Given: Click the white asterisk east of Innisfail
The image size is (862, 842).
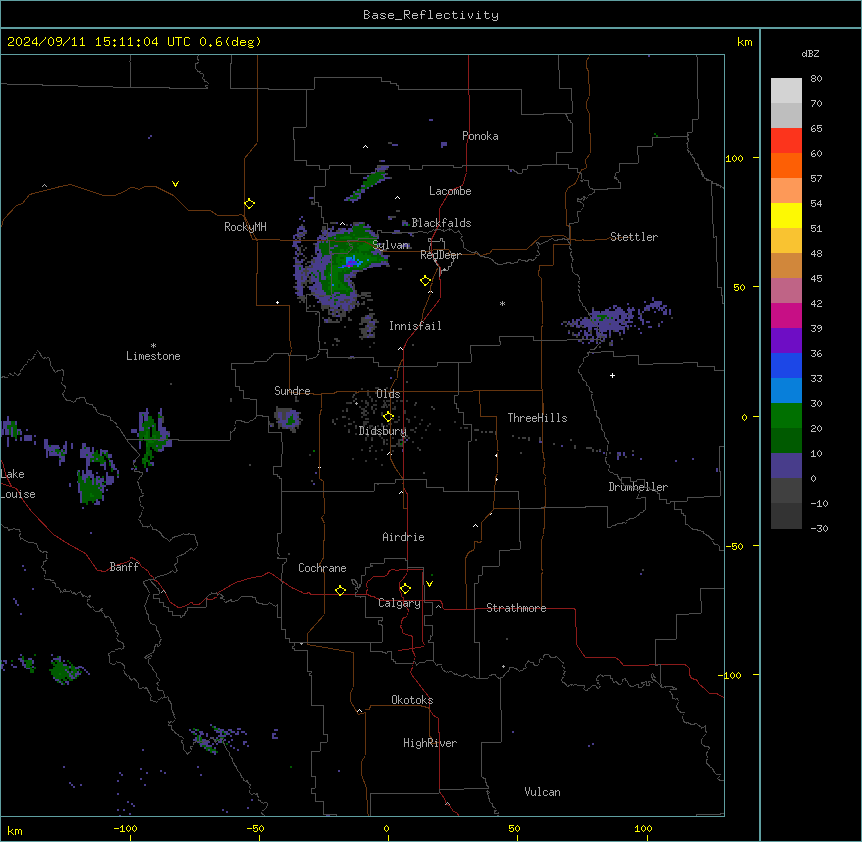Looking at the screenshot, I should (x=502, y=303).
